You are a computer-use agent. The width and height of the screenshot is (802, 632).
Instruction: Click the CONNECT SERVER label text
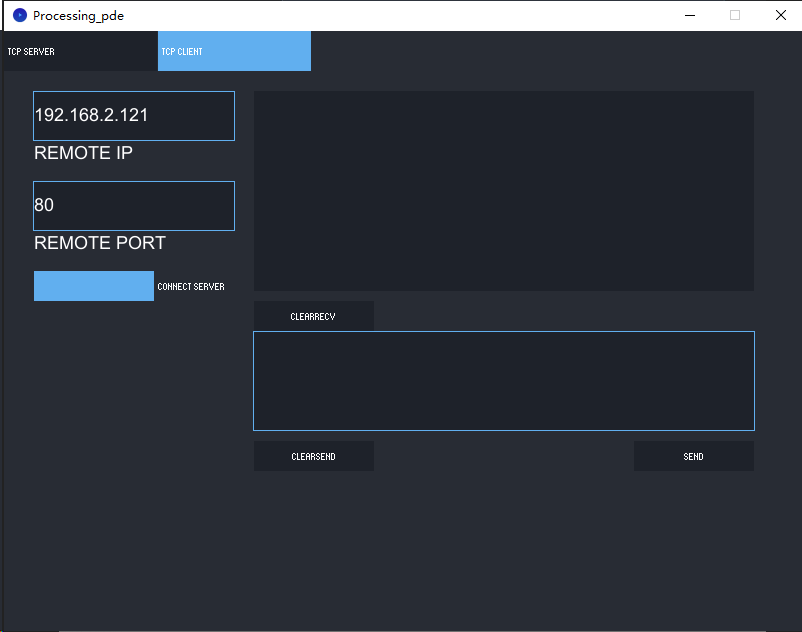(x=191, y=287)
